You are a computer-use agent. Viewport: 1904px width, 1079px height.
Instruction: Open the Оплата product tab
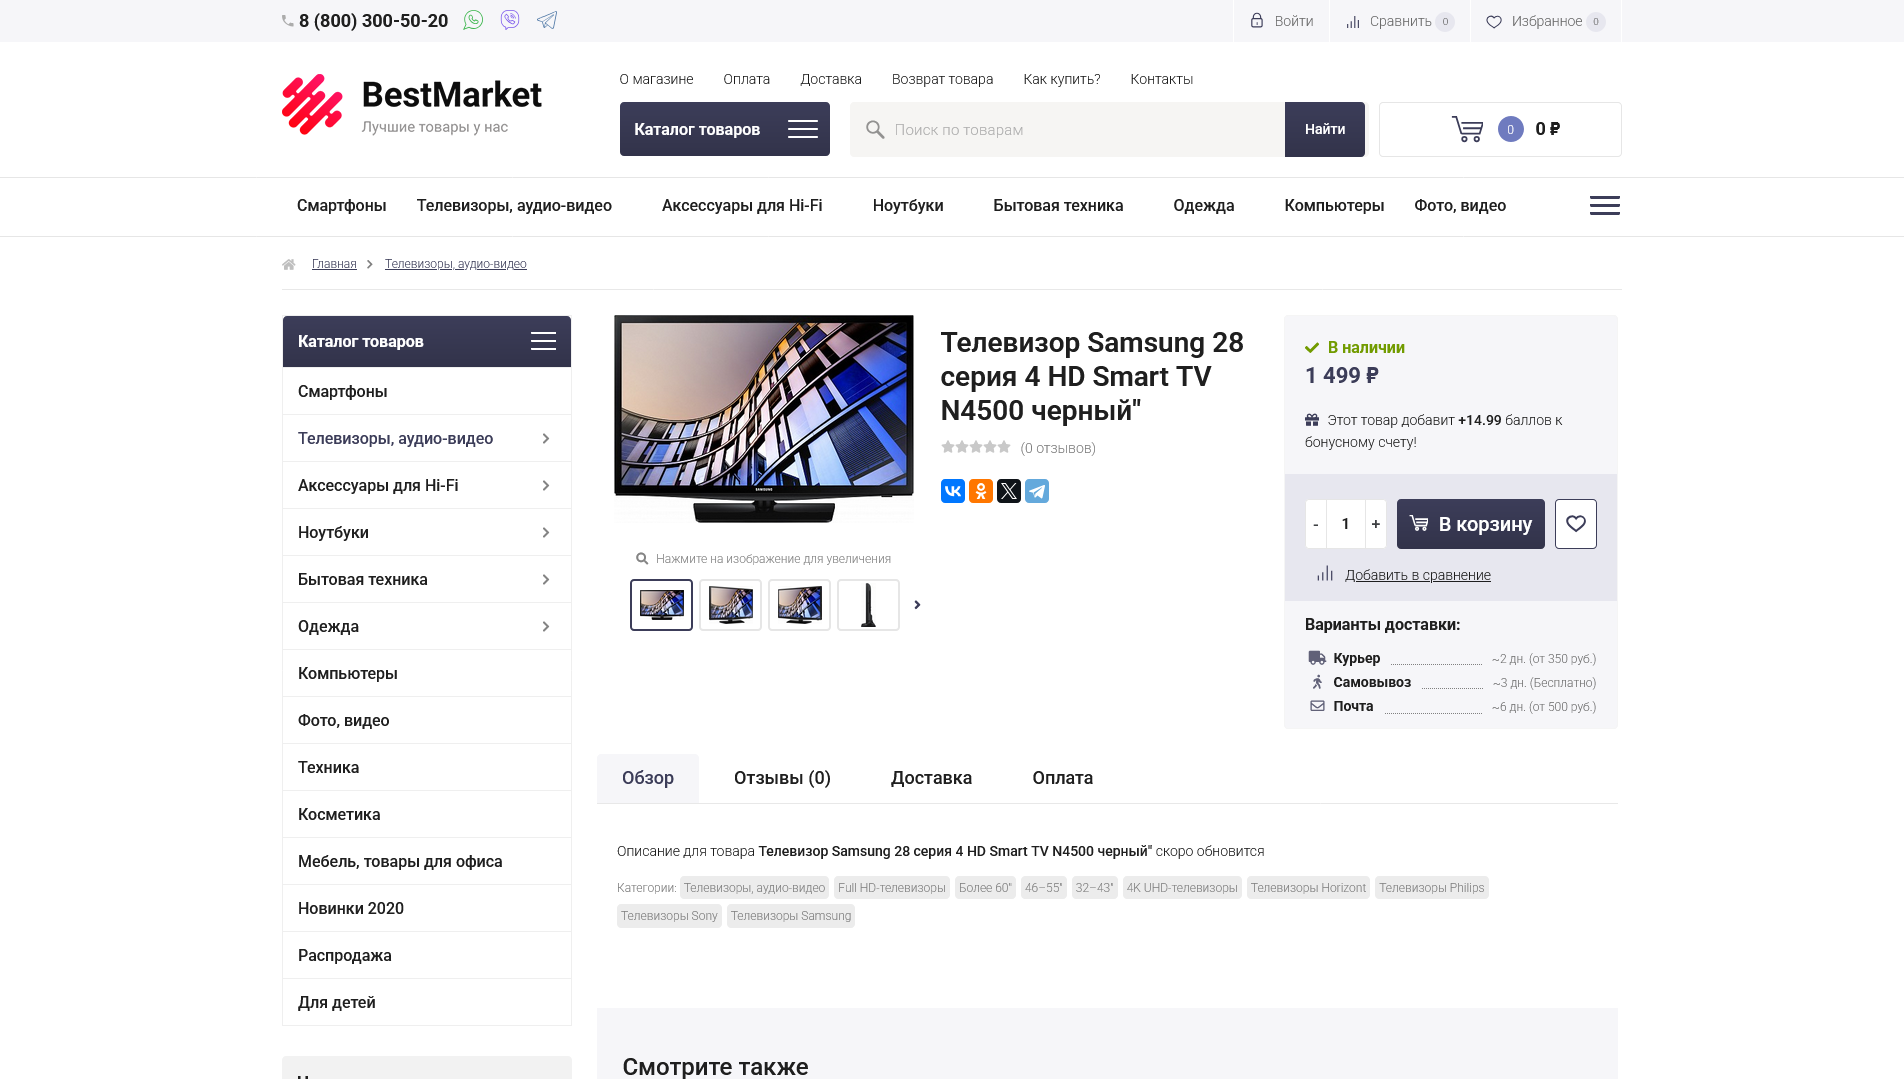tap(1062, 778)
